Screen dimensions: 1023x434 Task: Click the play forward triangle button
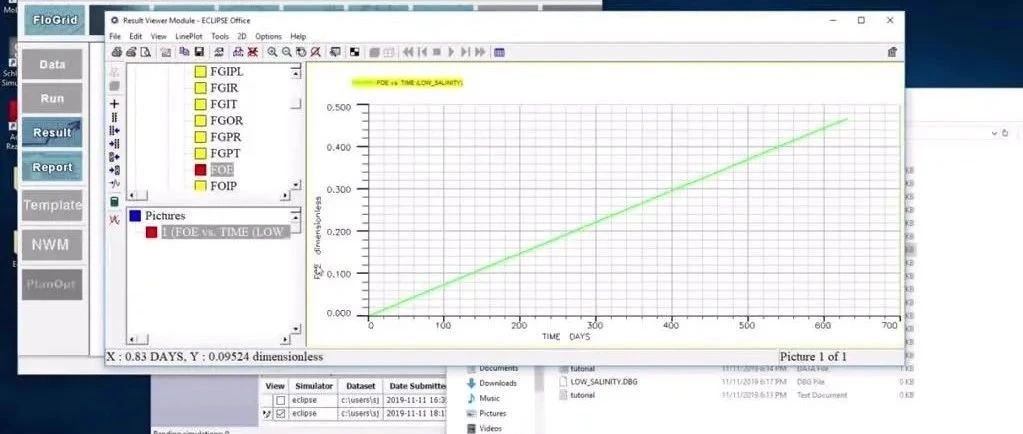pos(451,52)
